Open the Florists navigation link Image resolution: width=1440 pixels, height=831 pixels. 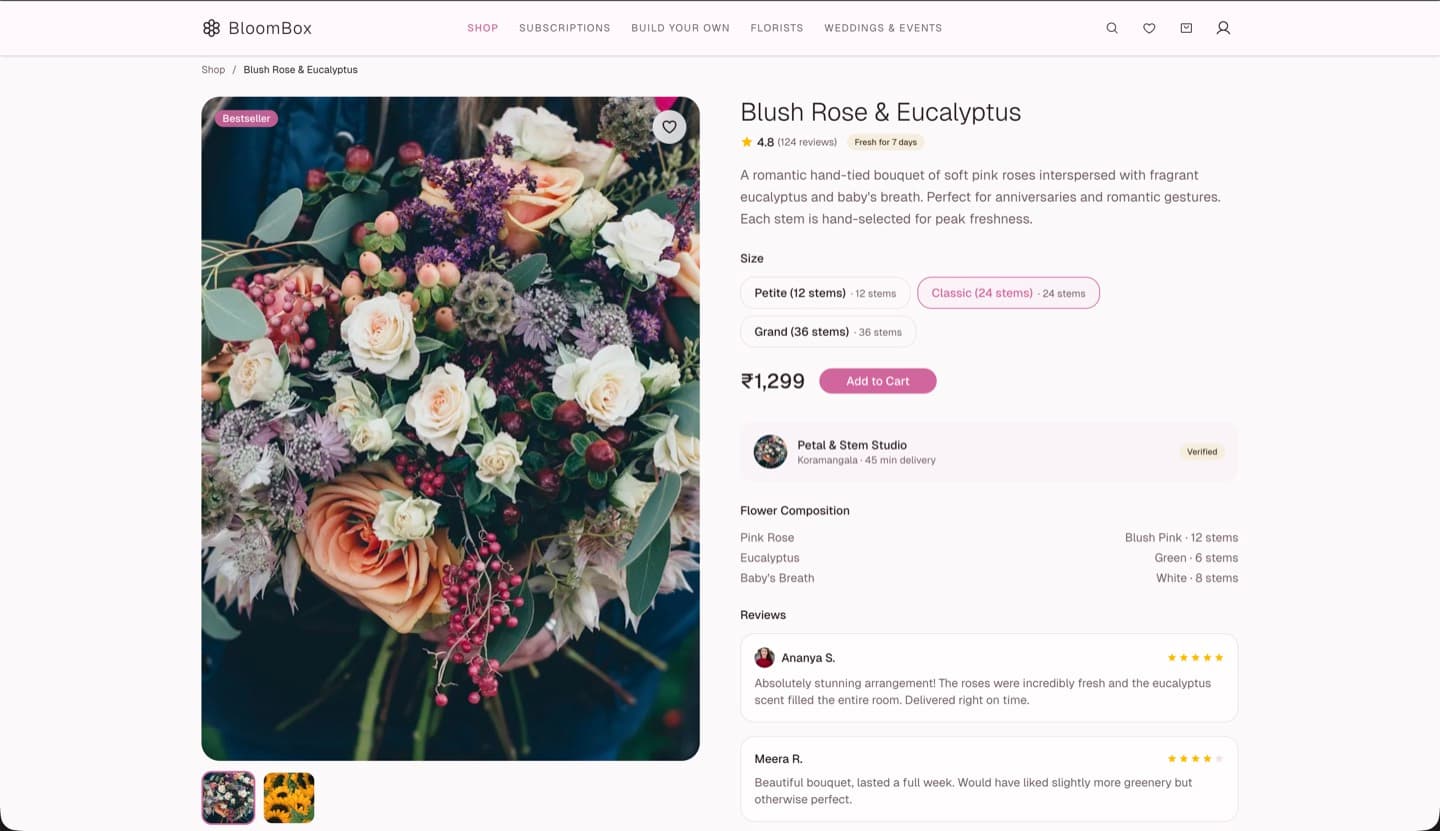click(x=777, y=28)
